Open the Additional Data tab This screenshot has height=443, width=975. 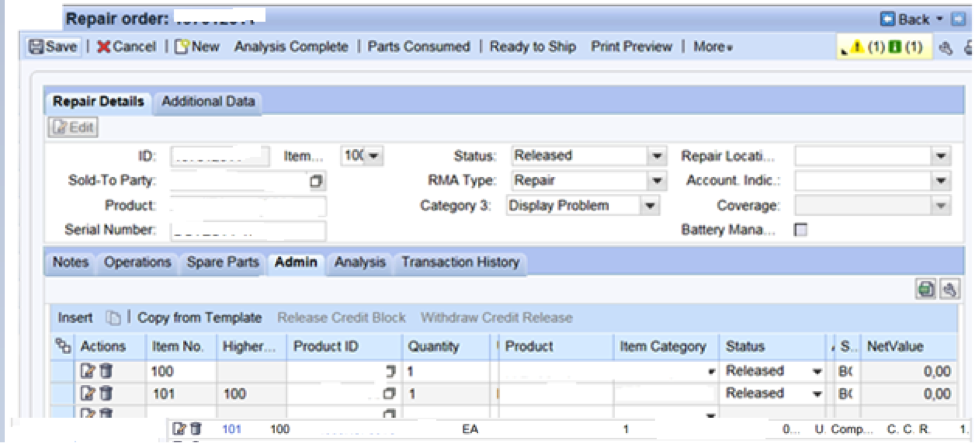point(208,101)
